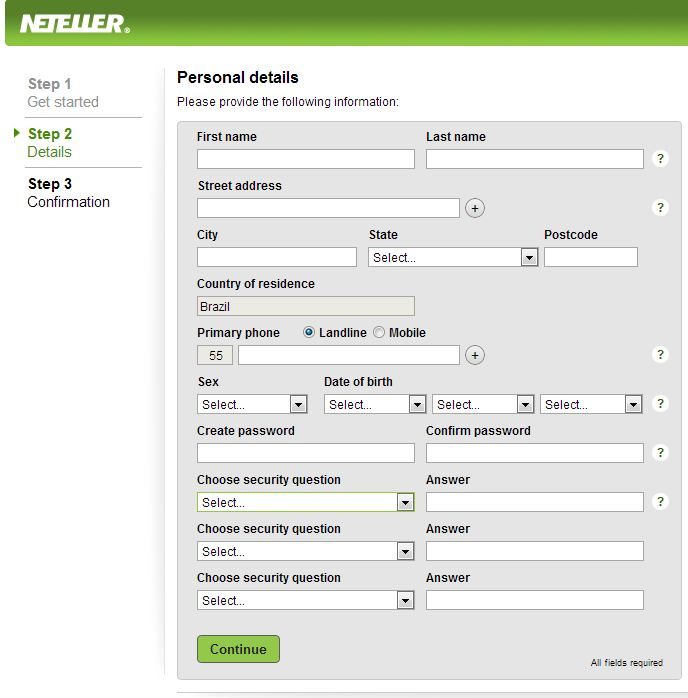This screenshot has height=698, width=688.
Task: Focus the Street address field
Action: pyautogui.click(x=328, y=208)
